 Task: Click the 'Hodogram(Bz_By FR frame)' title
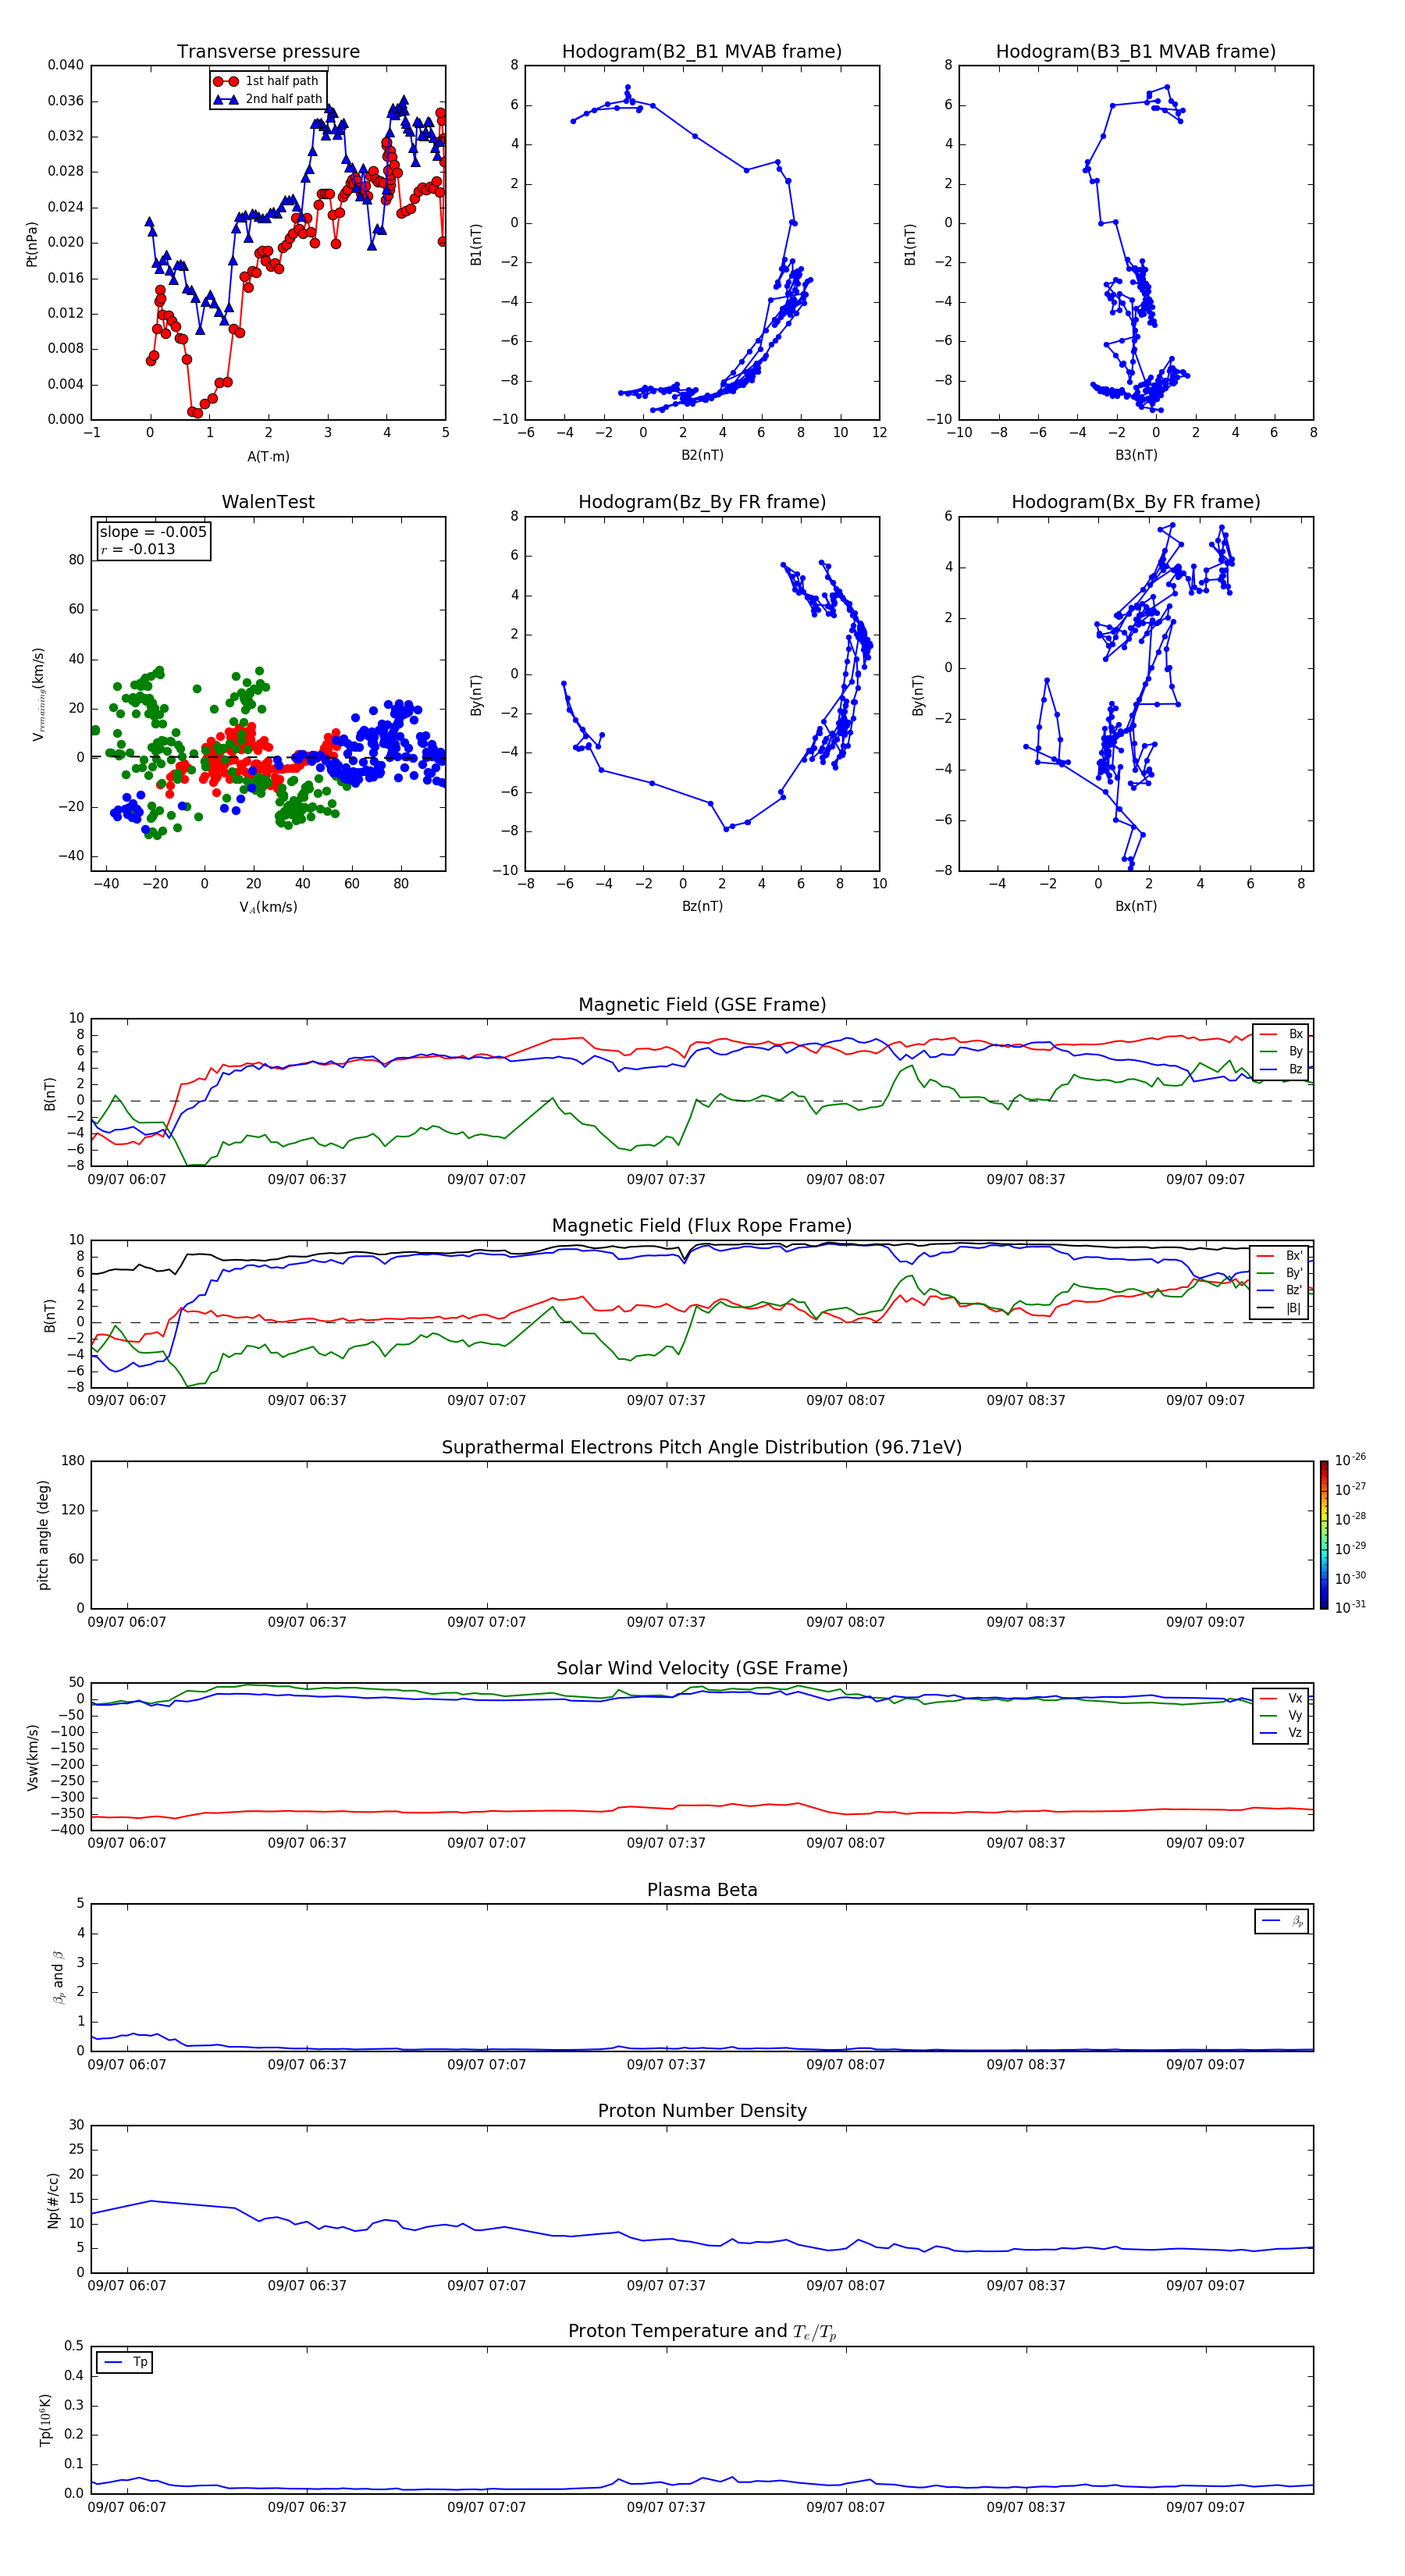(x=702, y=502)
